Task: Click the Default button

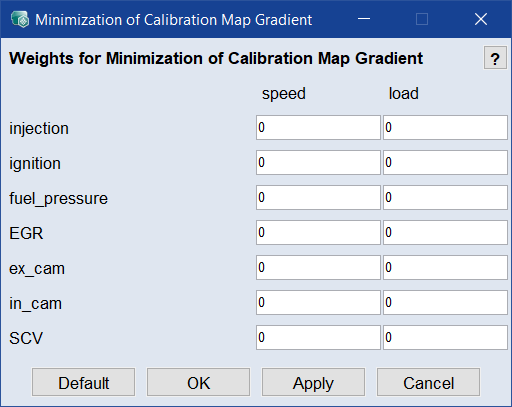Action: [84, 382]
